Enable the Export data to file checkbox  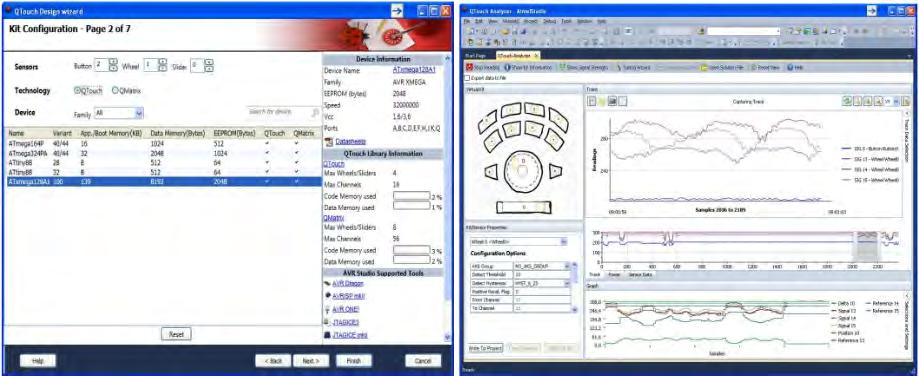(x=467, y=78)
